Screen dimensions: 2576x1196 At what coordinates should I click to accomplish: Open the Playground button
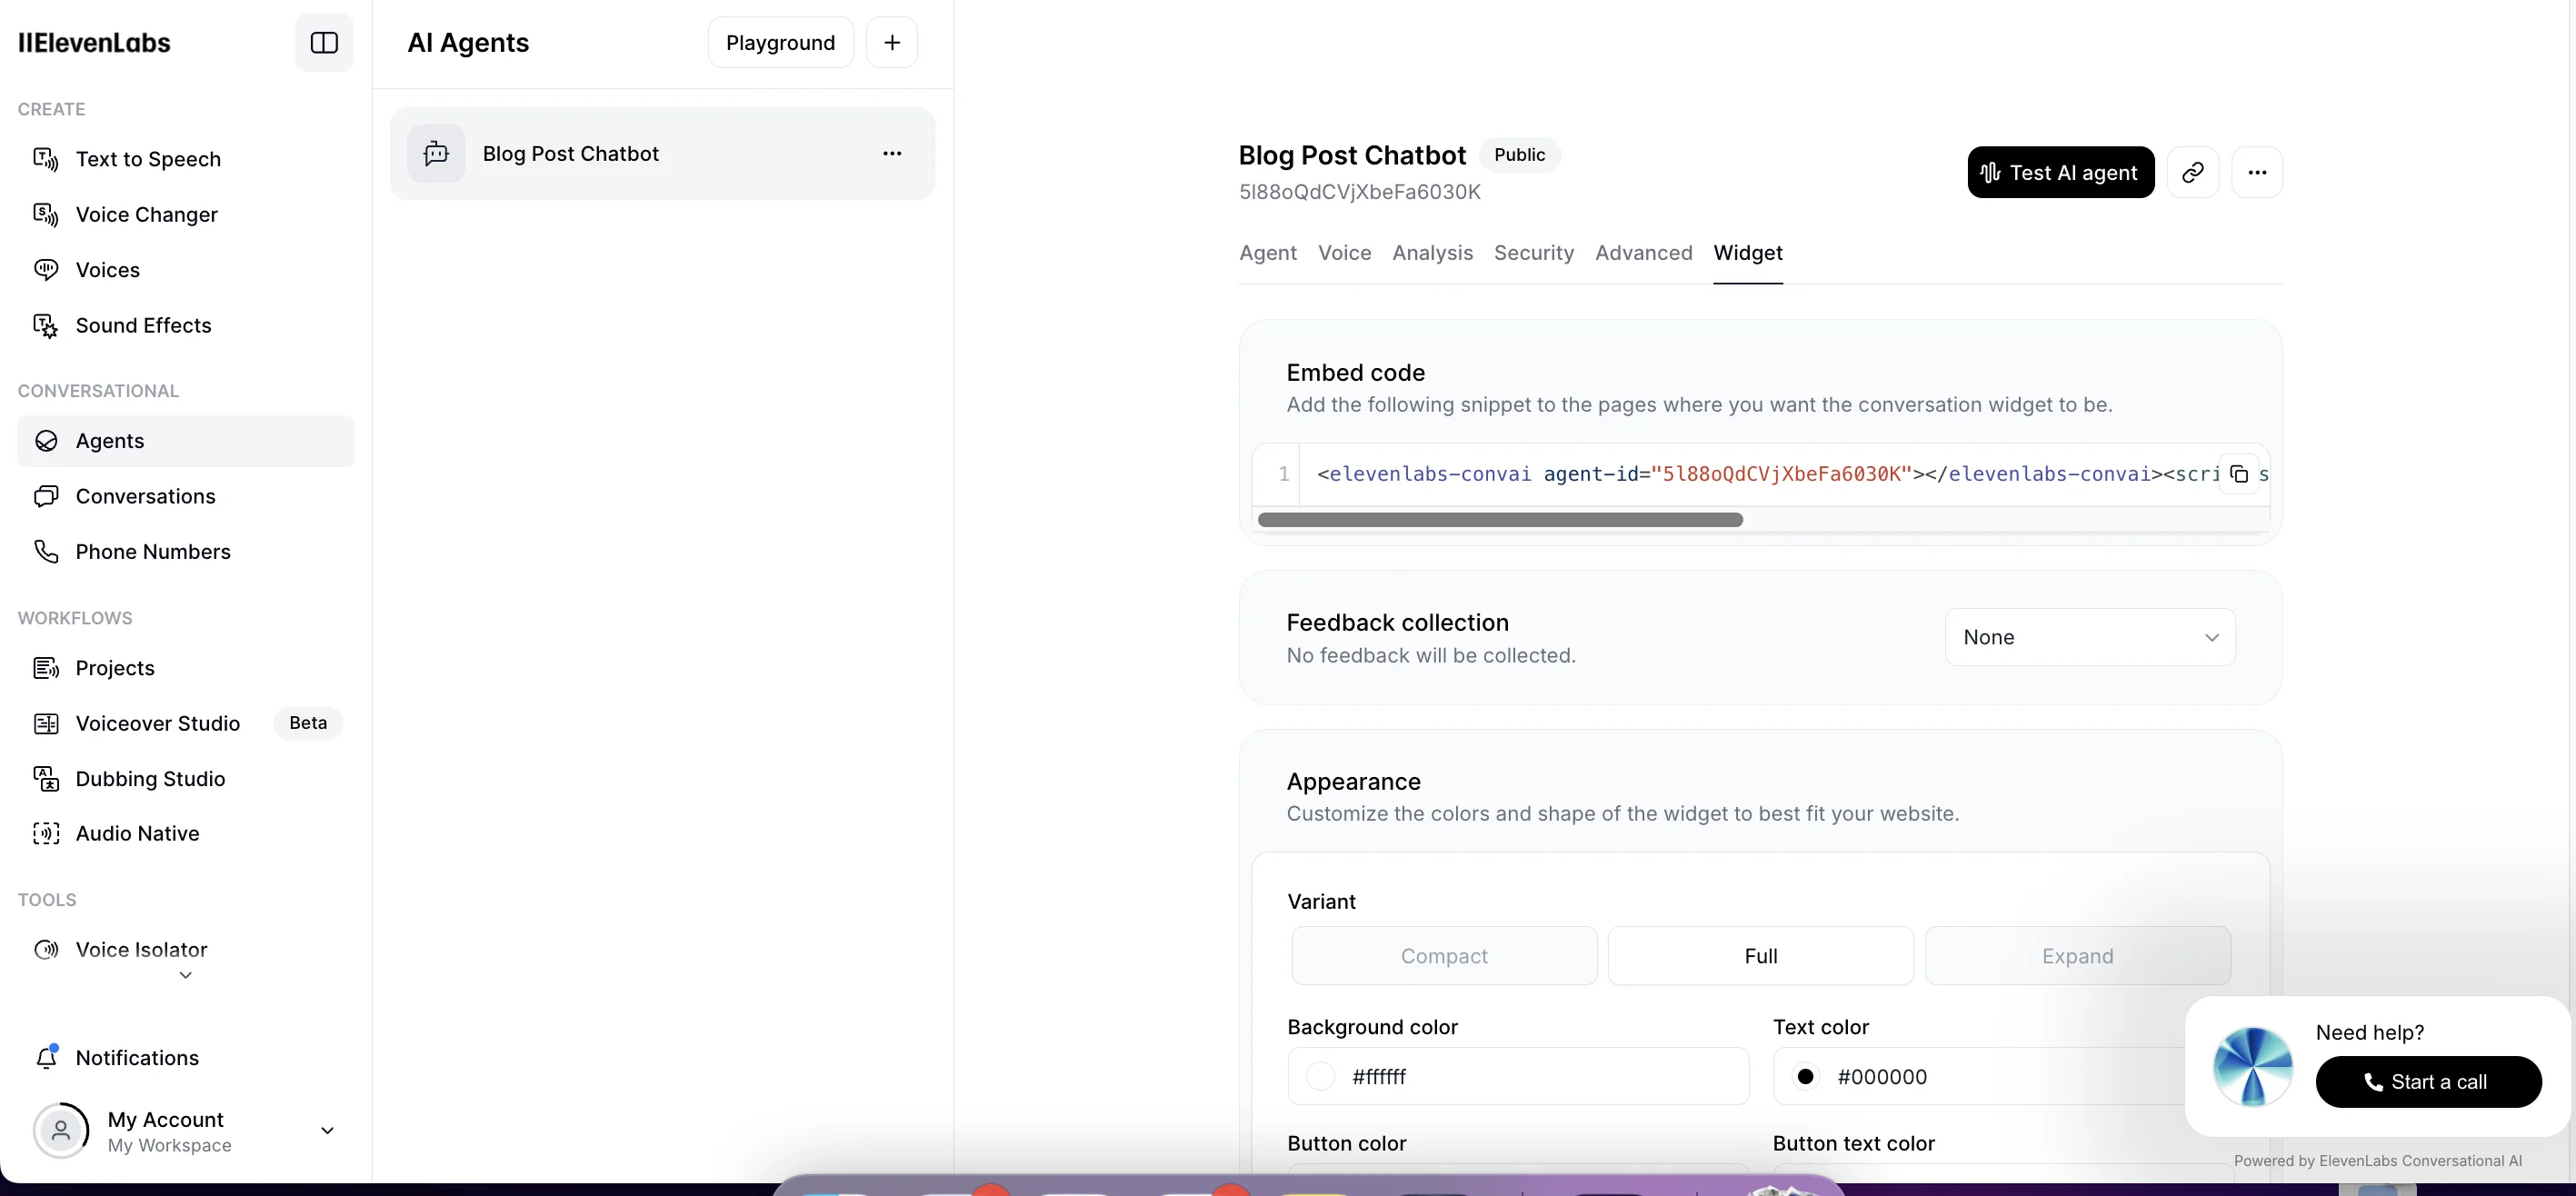pyautogui.click(x=779, y=42)
